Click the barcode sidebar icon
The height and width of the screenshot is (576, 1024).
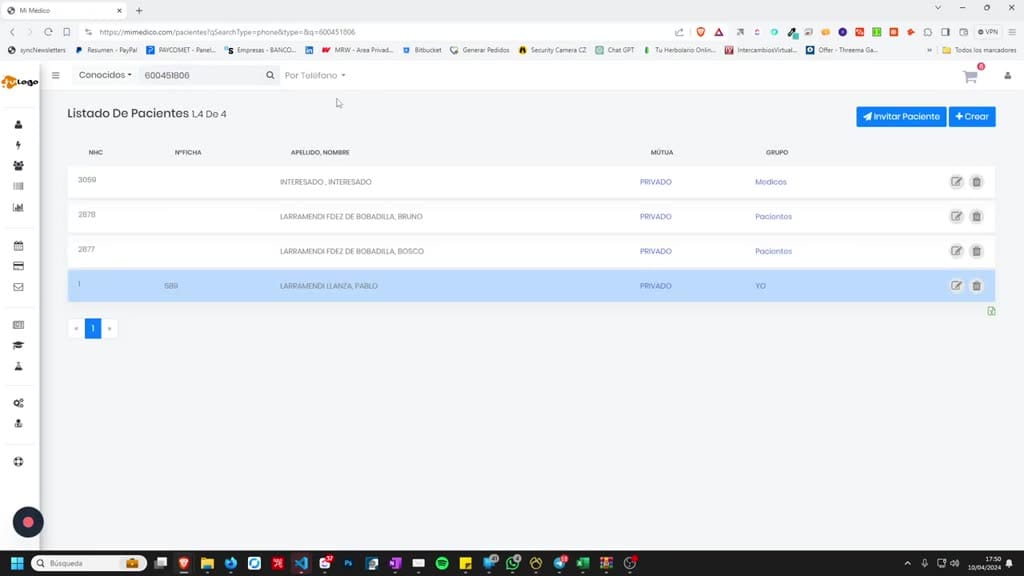coord(18,186)
